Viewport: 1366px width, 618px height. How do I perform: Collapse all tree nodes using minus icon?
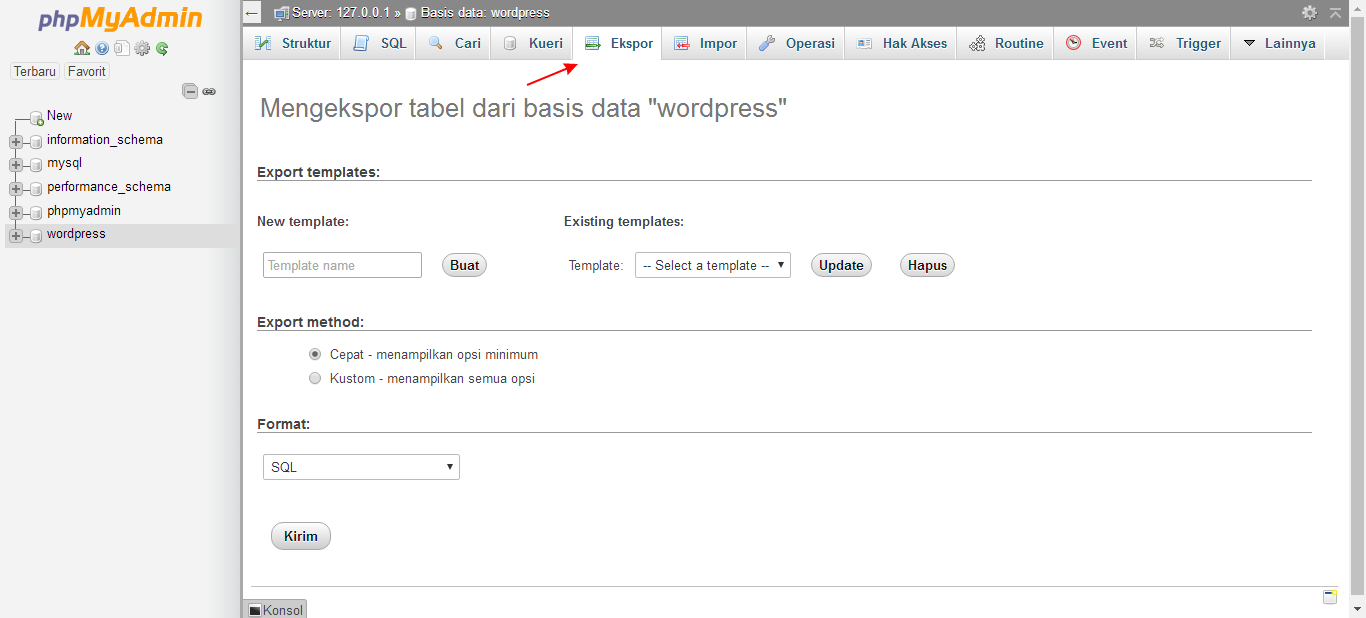190,91
